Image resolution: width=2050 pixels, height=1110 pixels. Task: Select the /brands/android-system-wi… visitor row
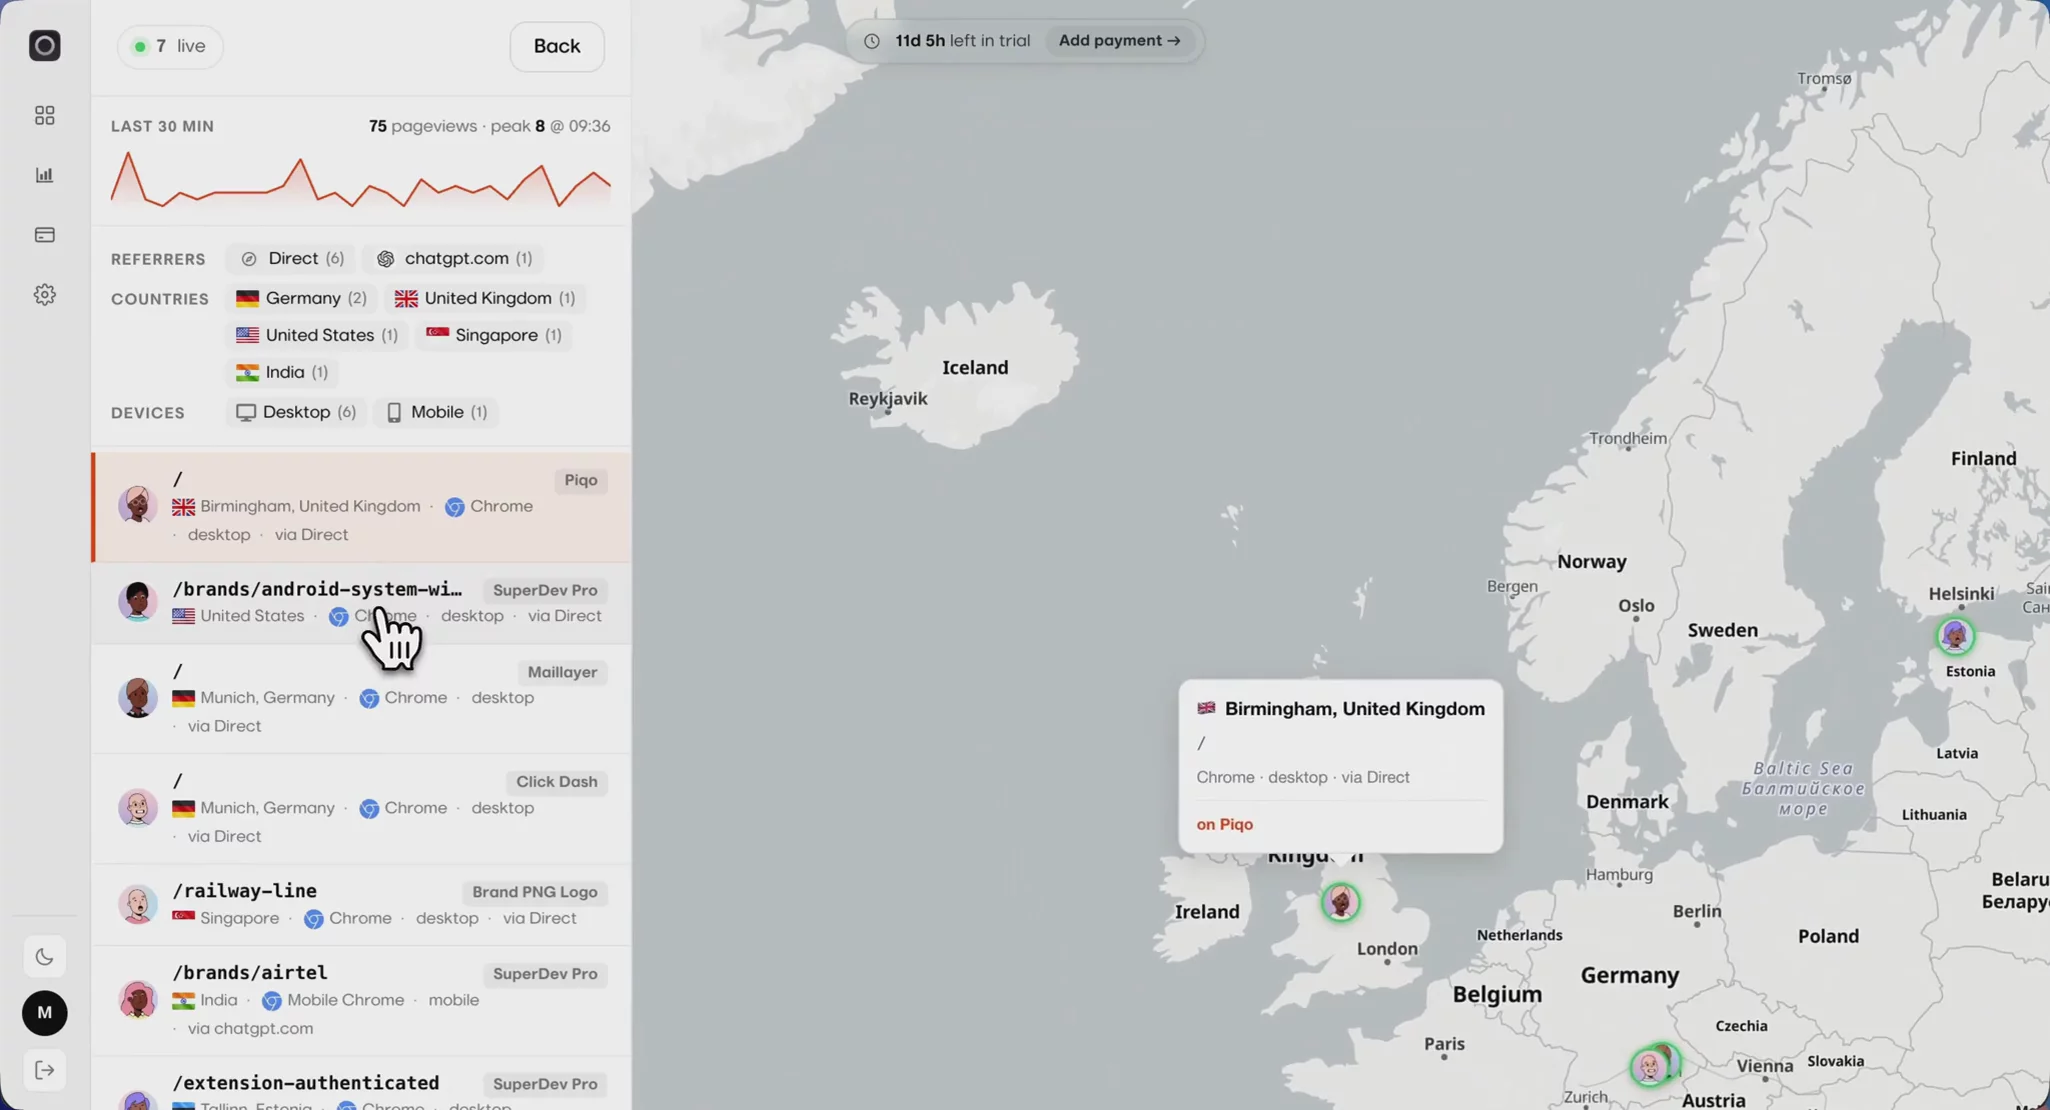pos(362,603)
